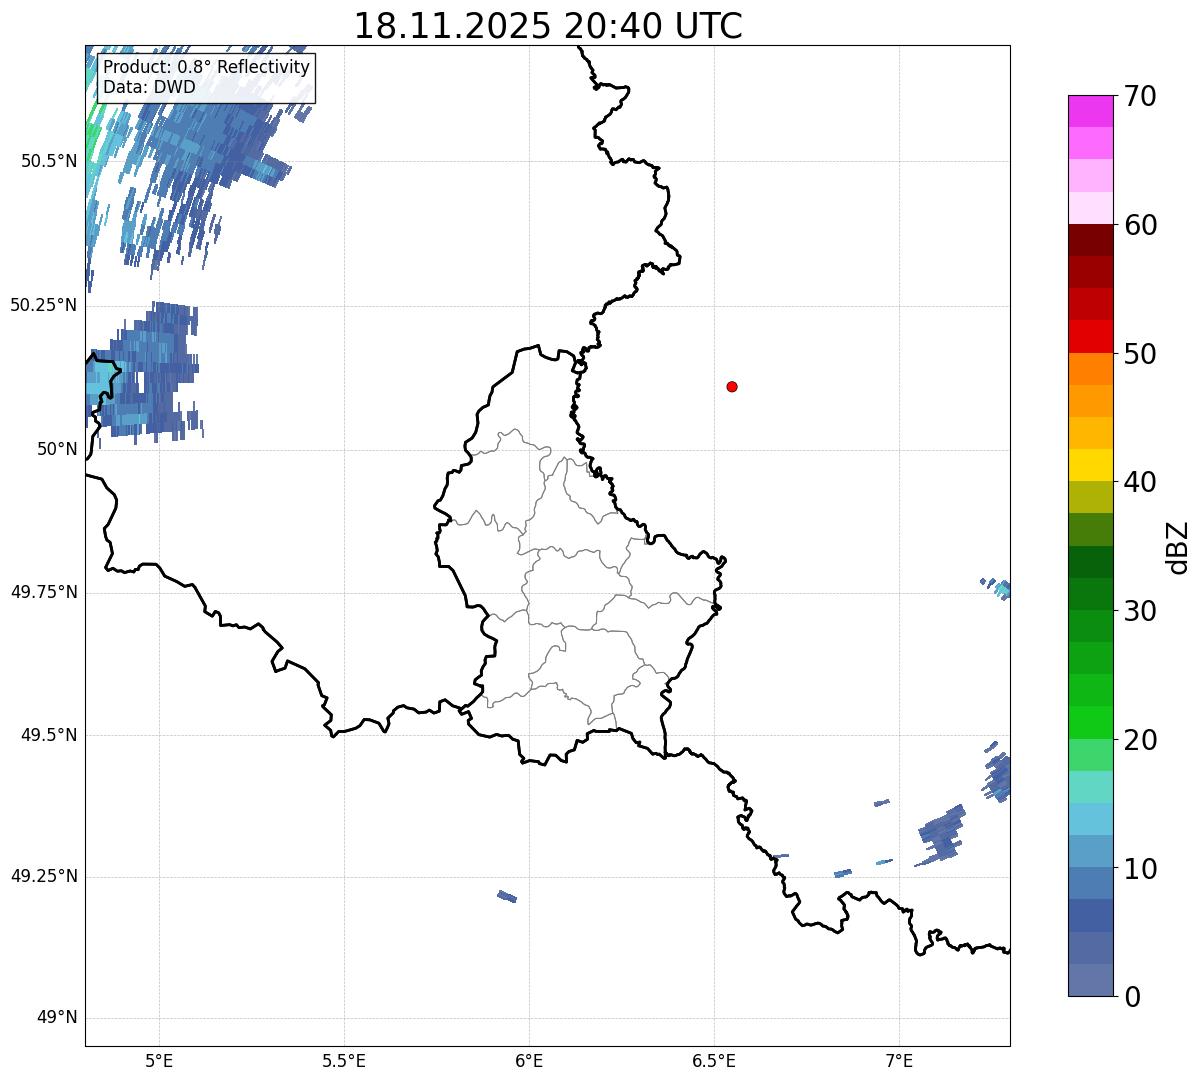Click the colorbar tick label 0
The height and width of the screenshot is (1081, 1202).
click(1132, 997)
